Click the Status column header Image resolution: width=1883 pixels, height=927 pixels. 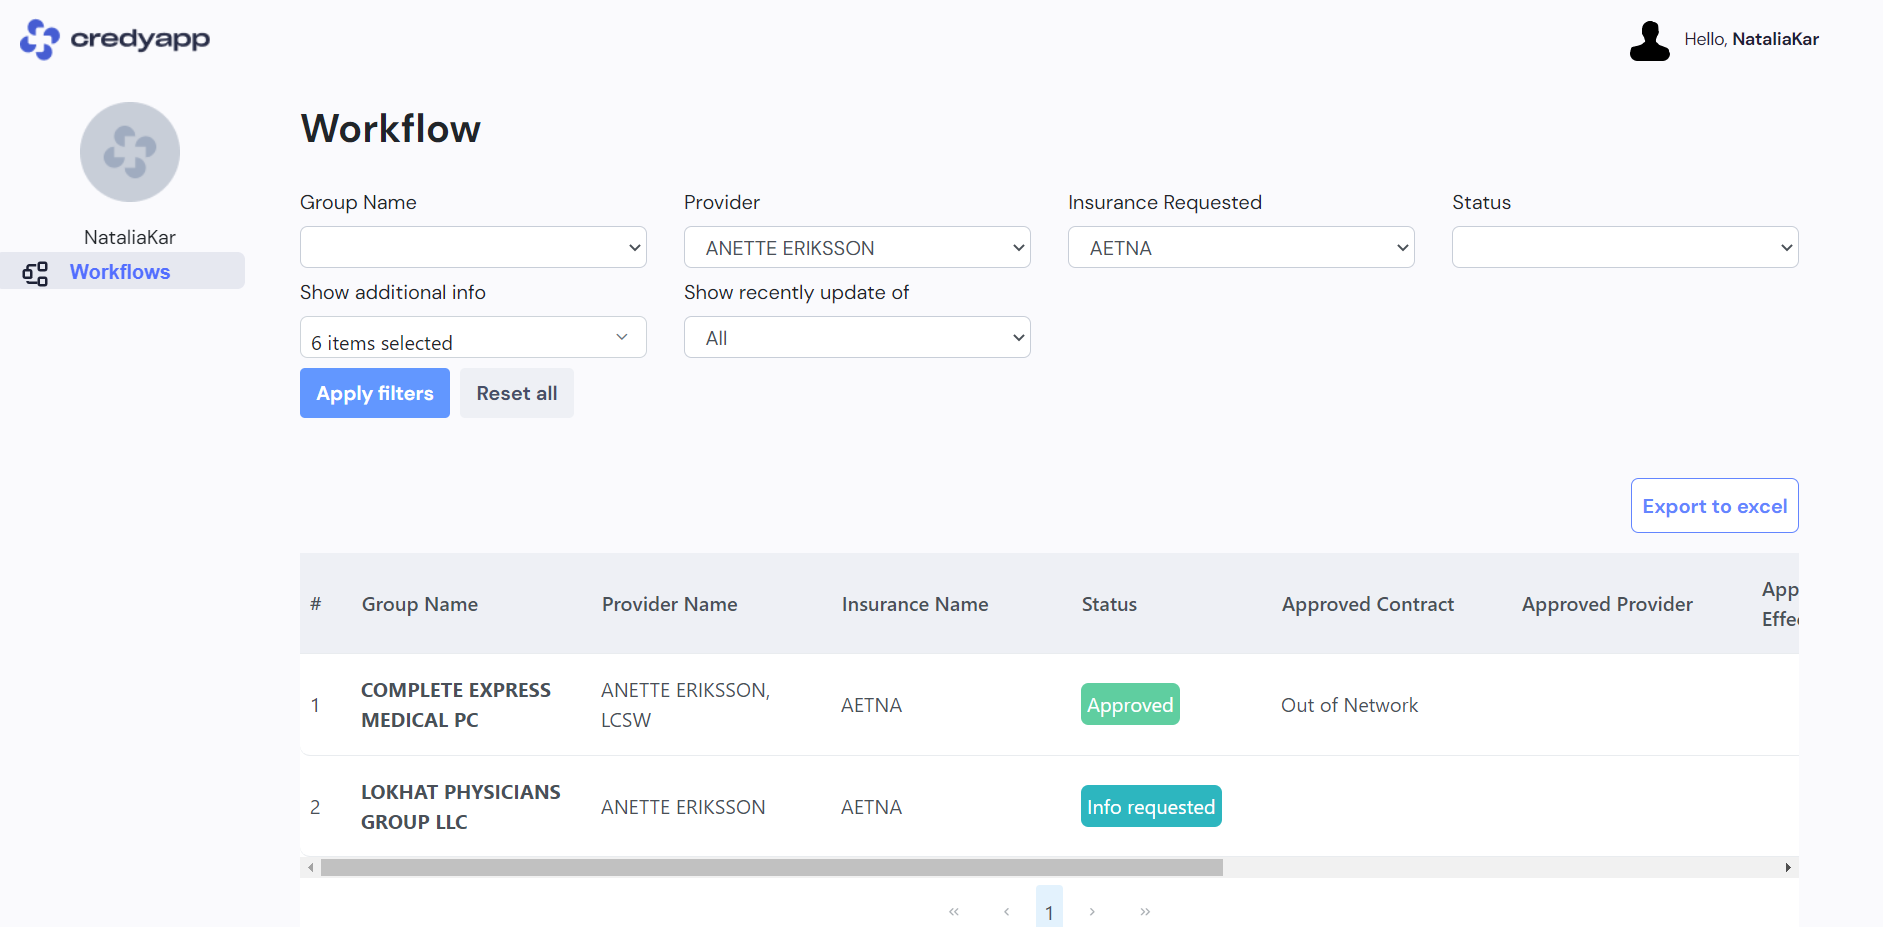pos(1109,604)
